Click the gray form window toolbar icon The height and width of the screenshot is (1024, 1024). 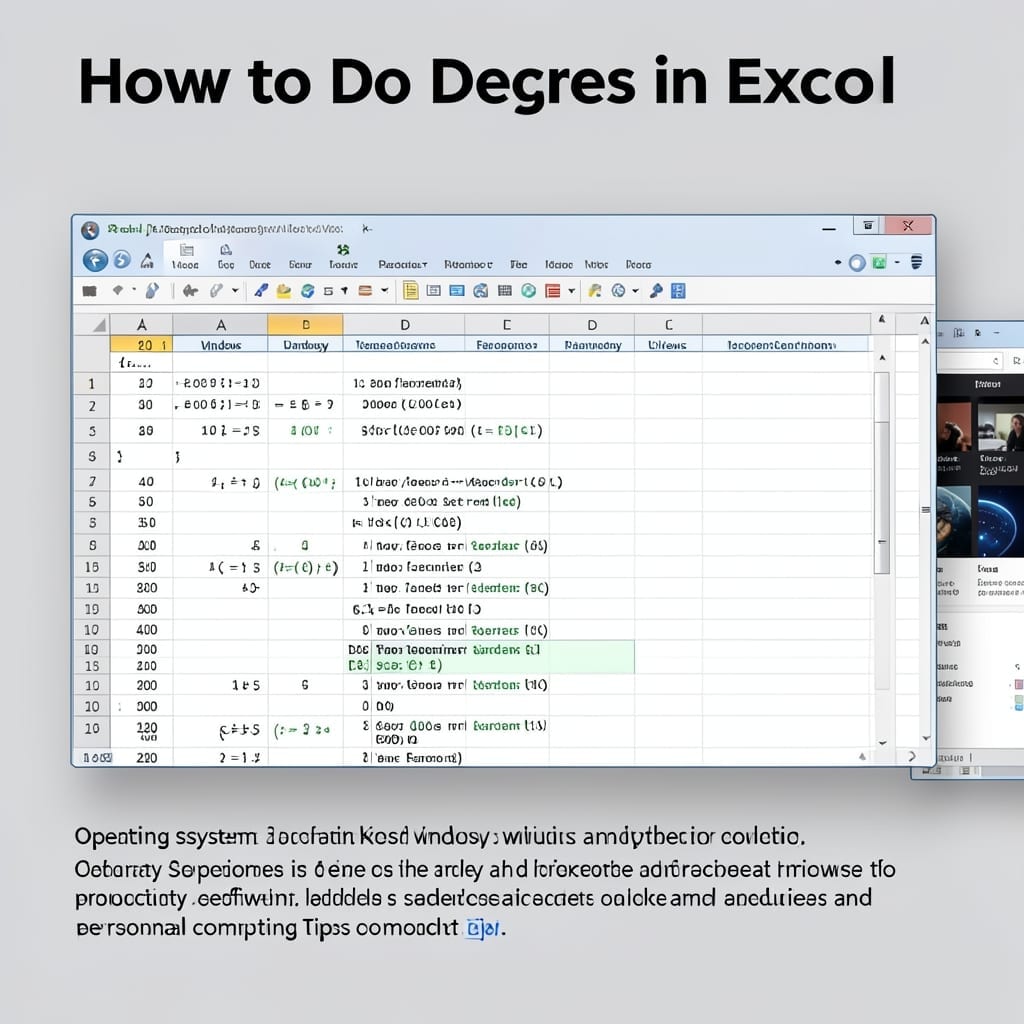tap(434, 291)
